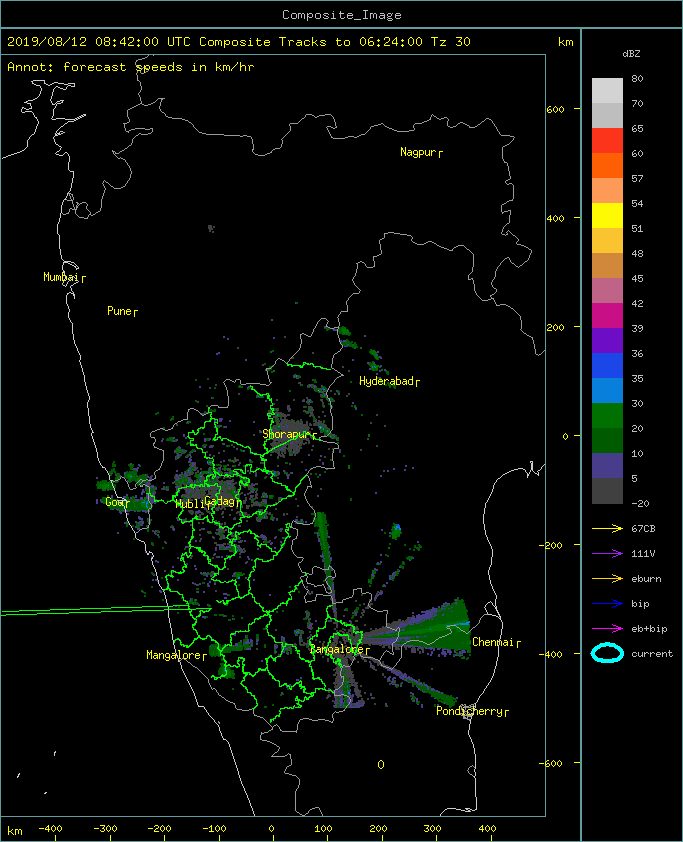The height and width of the screenshot is (842, 683).
Task: Click the timestamp 2019/08/12 08:42:00 UTC header
Action: click(99, 42)
